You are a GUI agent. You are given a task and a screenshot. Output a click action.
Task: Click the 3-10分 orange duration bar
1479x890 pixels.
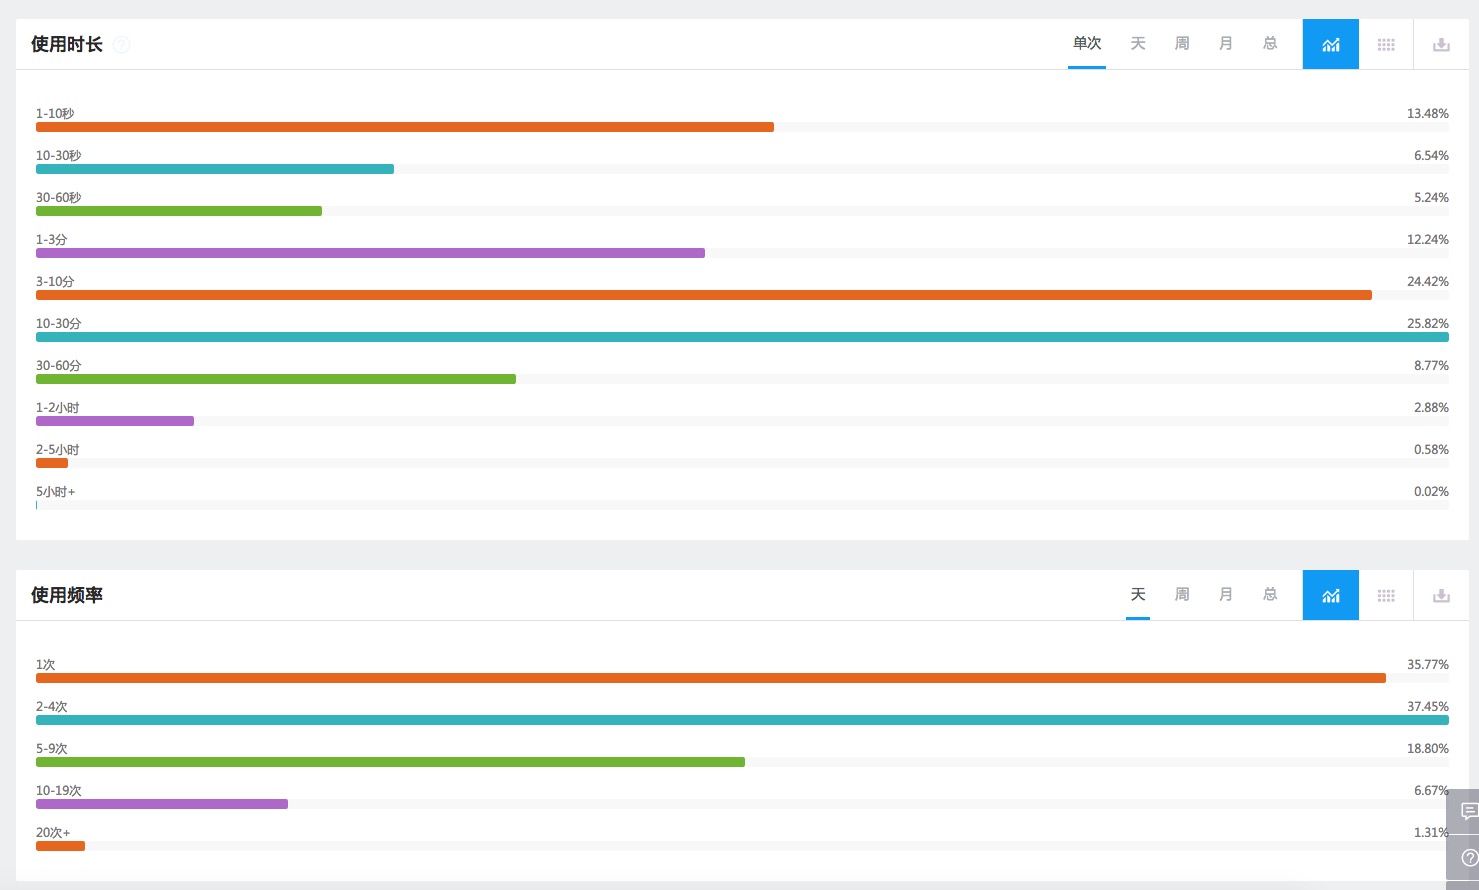pos(704,295)
